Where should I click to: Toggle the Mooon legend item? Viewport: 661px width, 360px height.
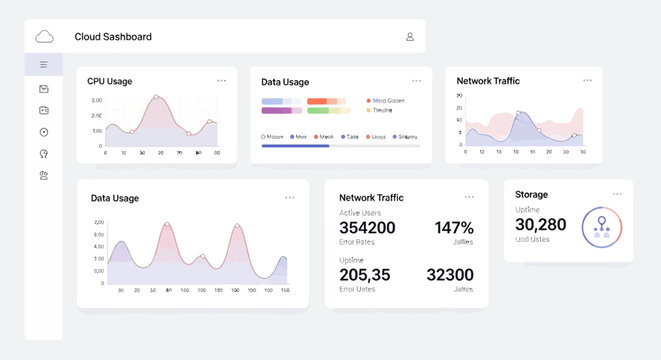pos(272,137)
